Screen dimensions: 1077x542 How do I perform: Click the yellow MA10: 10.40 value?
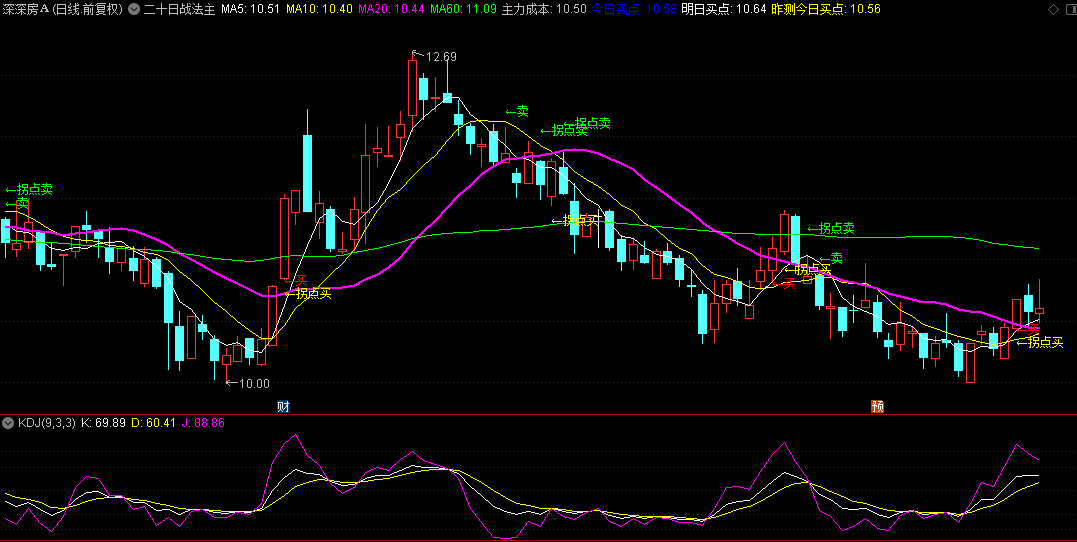(319, 10)
